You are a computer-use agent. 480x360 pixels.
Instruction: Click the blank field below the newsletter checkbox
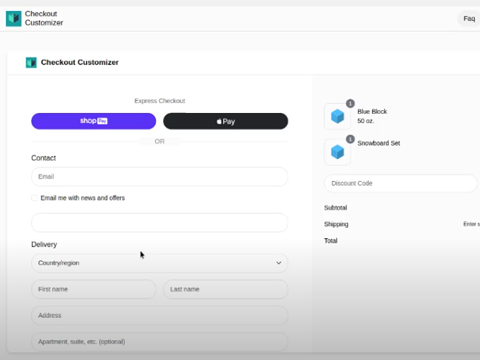pos(160,223)
